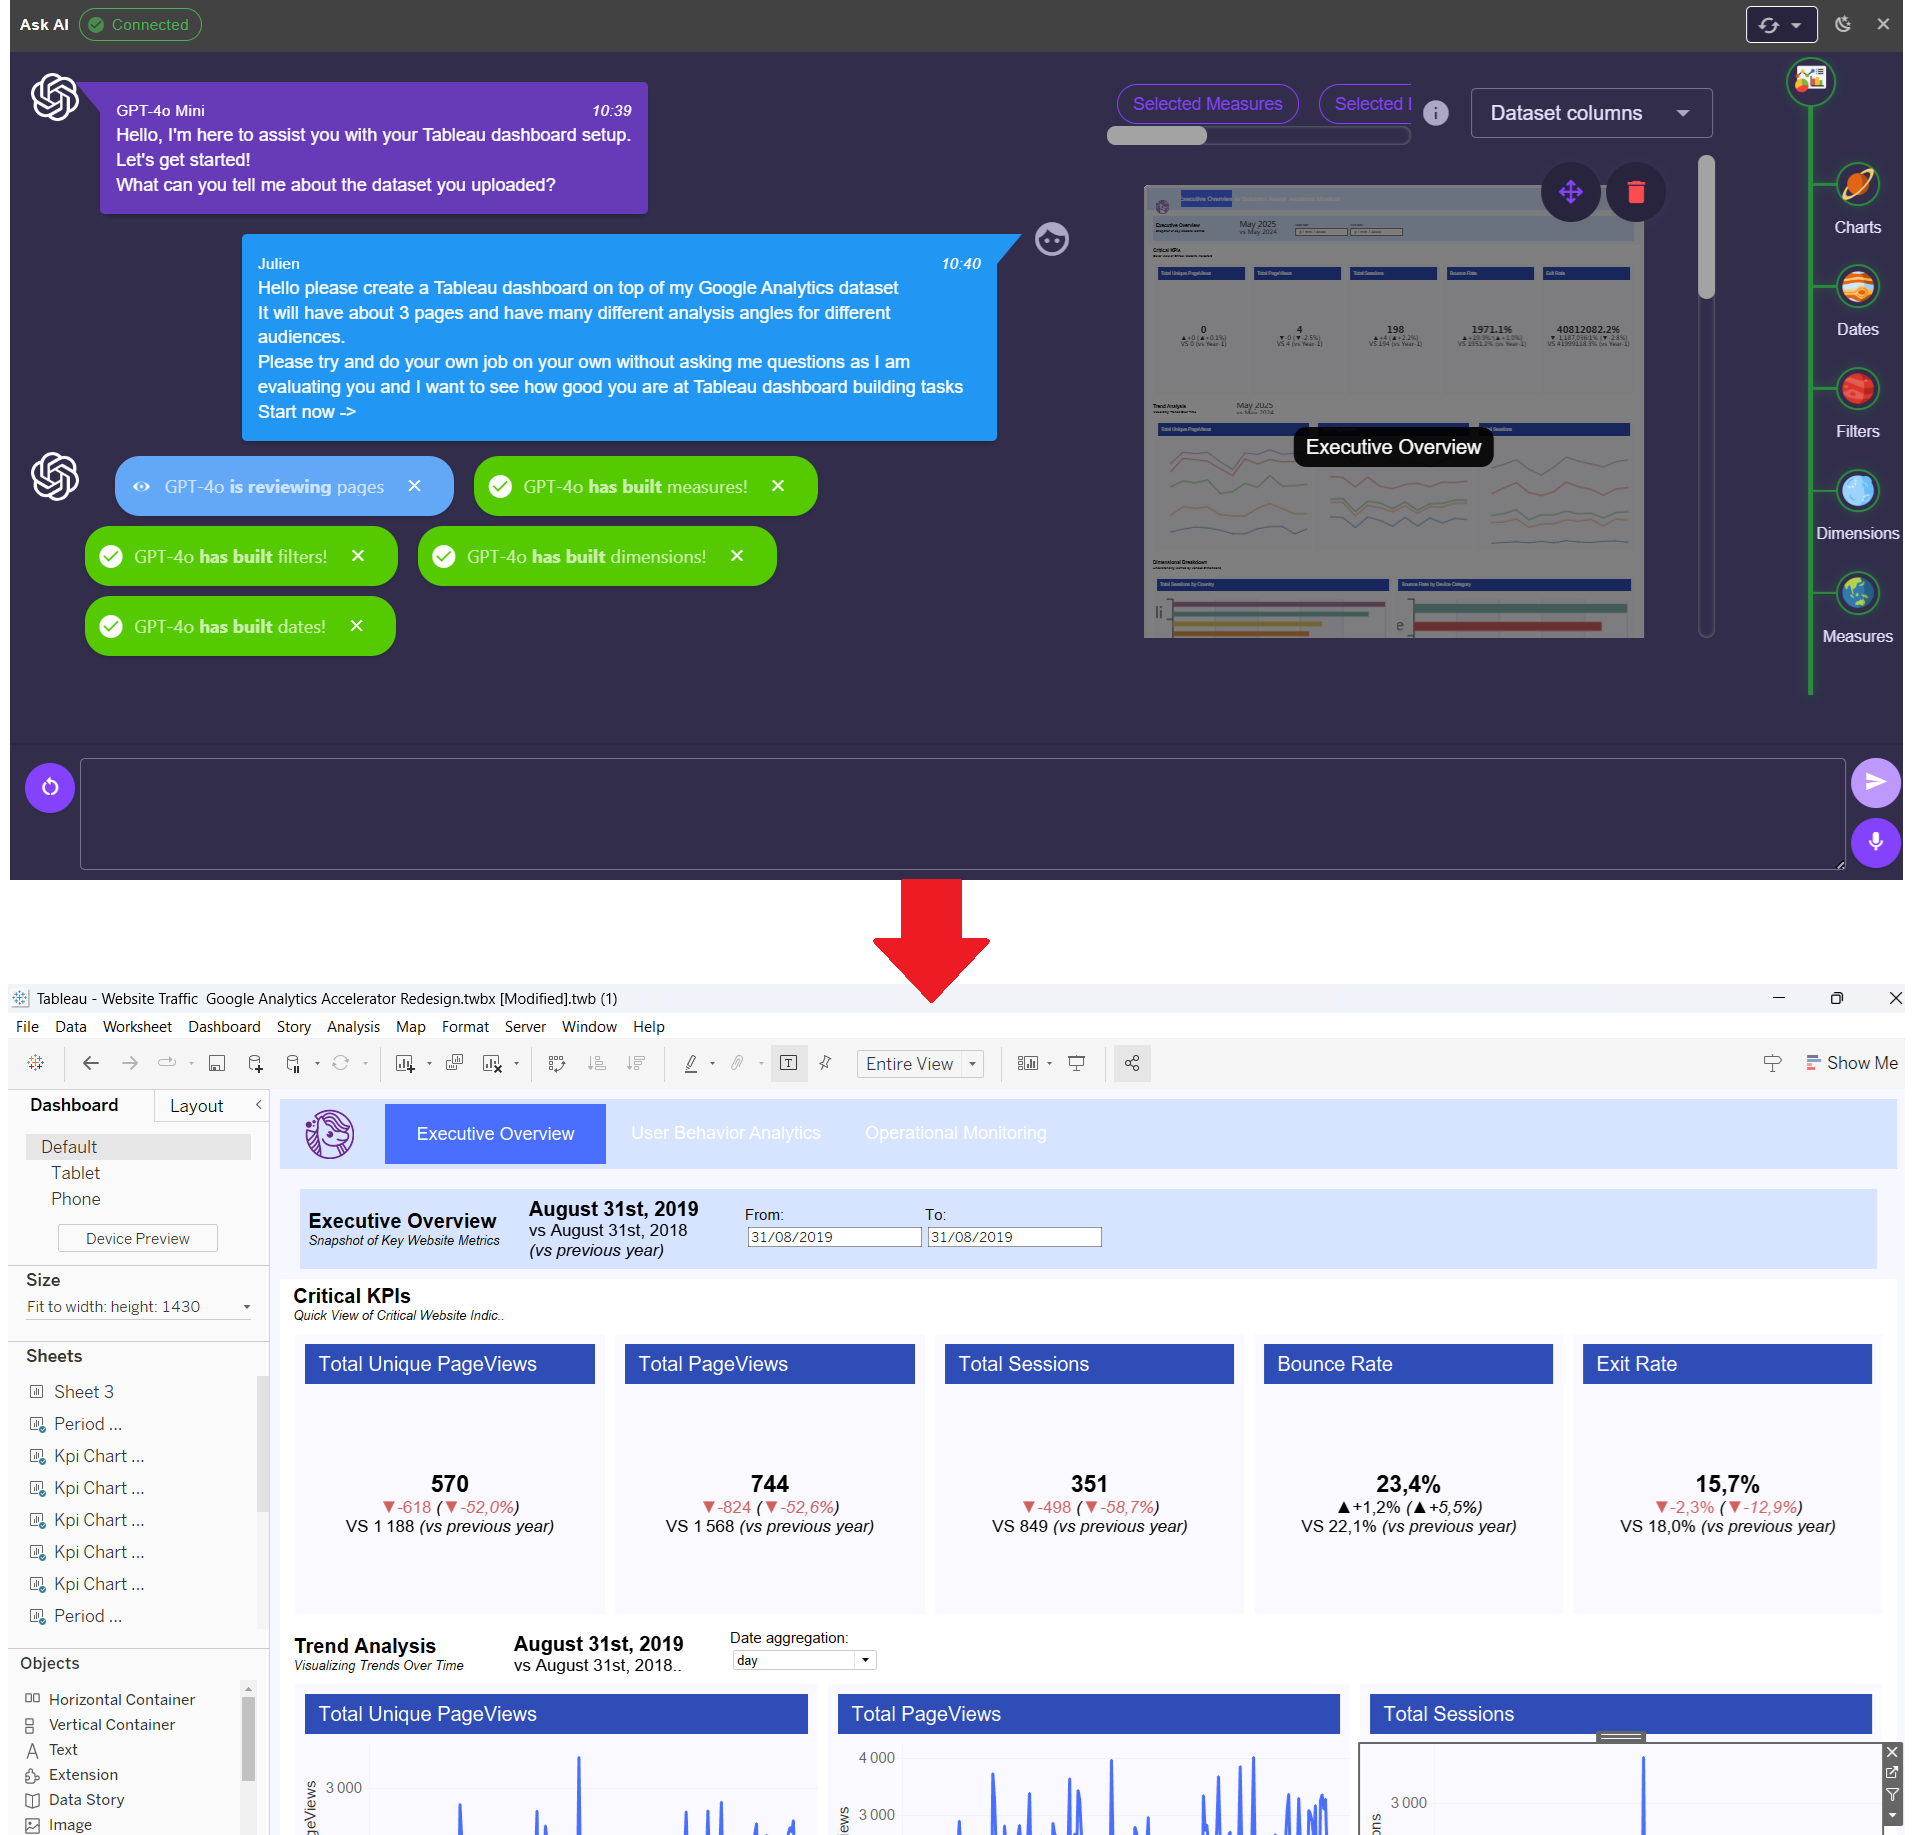Click the chat message text box

(962, 814)
